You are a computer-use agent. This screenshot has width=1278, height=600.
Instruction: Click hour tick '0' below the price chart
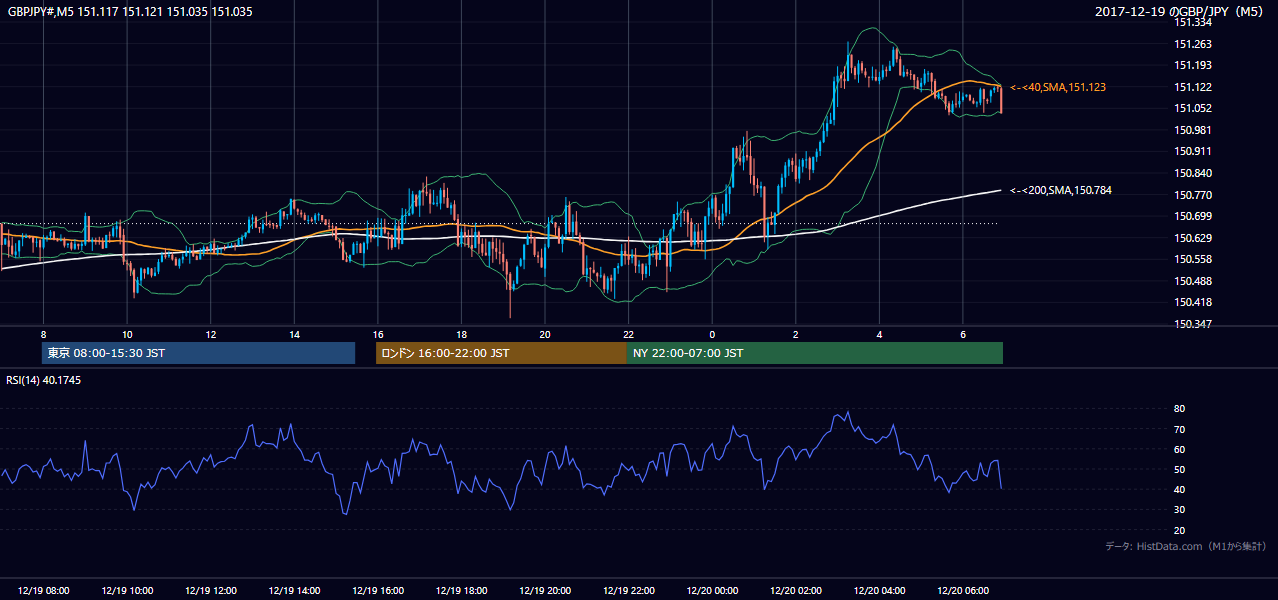coord(712,335)
